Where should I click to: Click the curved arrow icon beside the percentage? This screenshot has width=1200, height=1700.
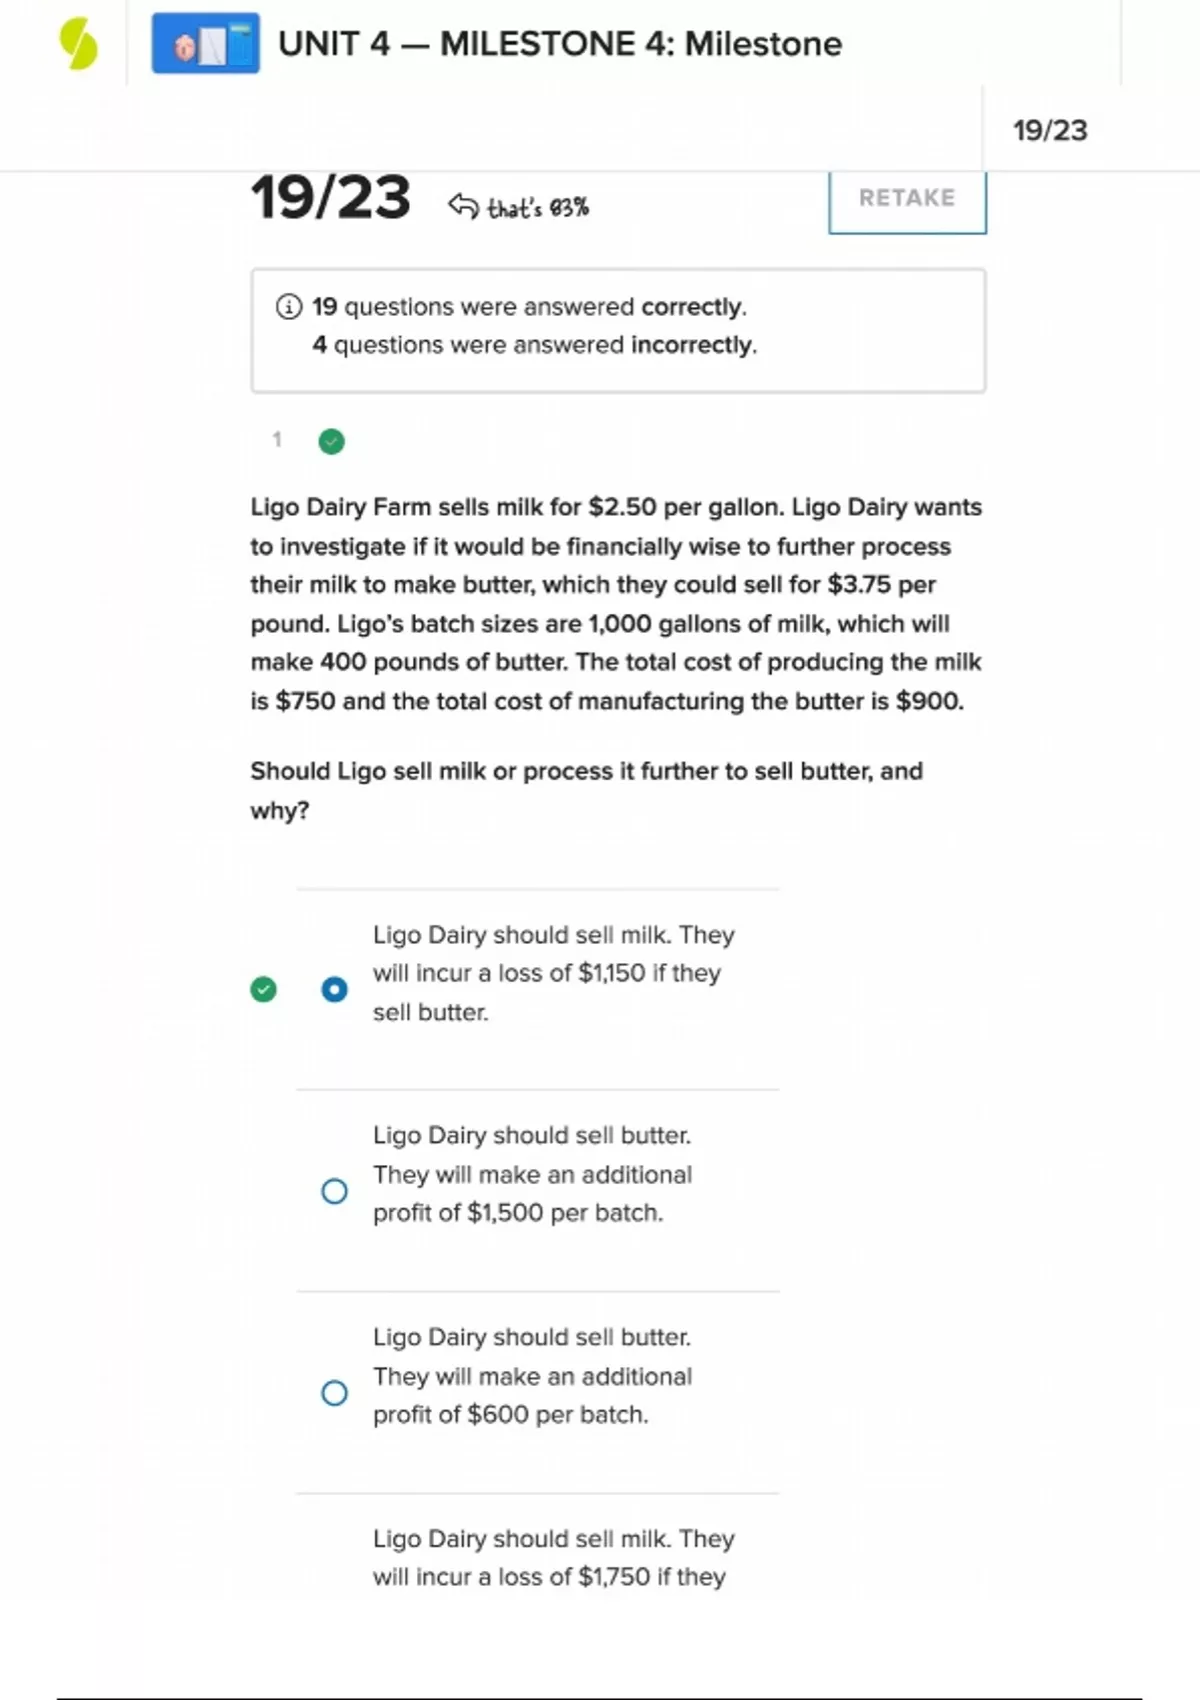click(463, 206)
